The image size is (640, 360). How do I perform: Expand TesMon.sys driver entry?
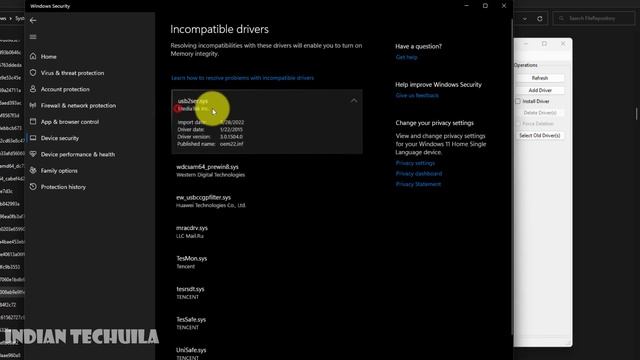click(x=267, y=262)
